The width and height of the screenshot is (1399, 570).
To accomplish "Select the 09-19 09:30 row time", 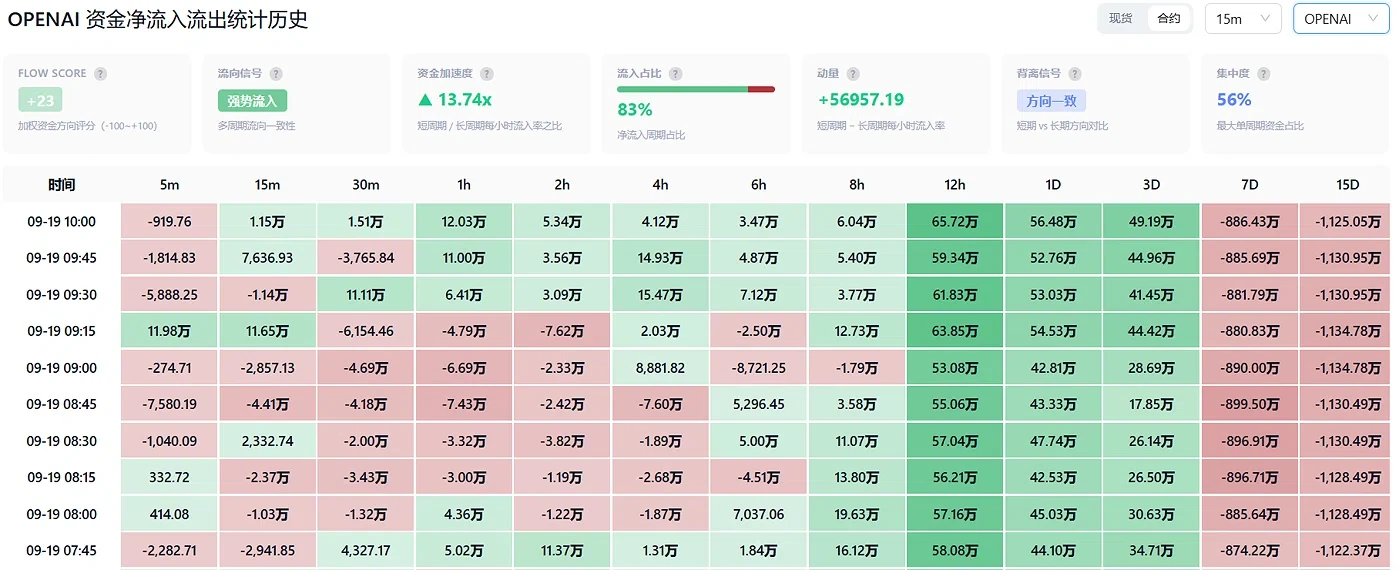I will (62, 295).
